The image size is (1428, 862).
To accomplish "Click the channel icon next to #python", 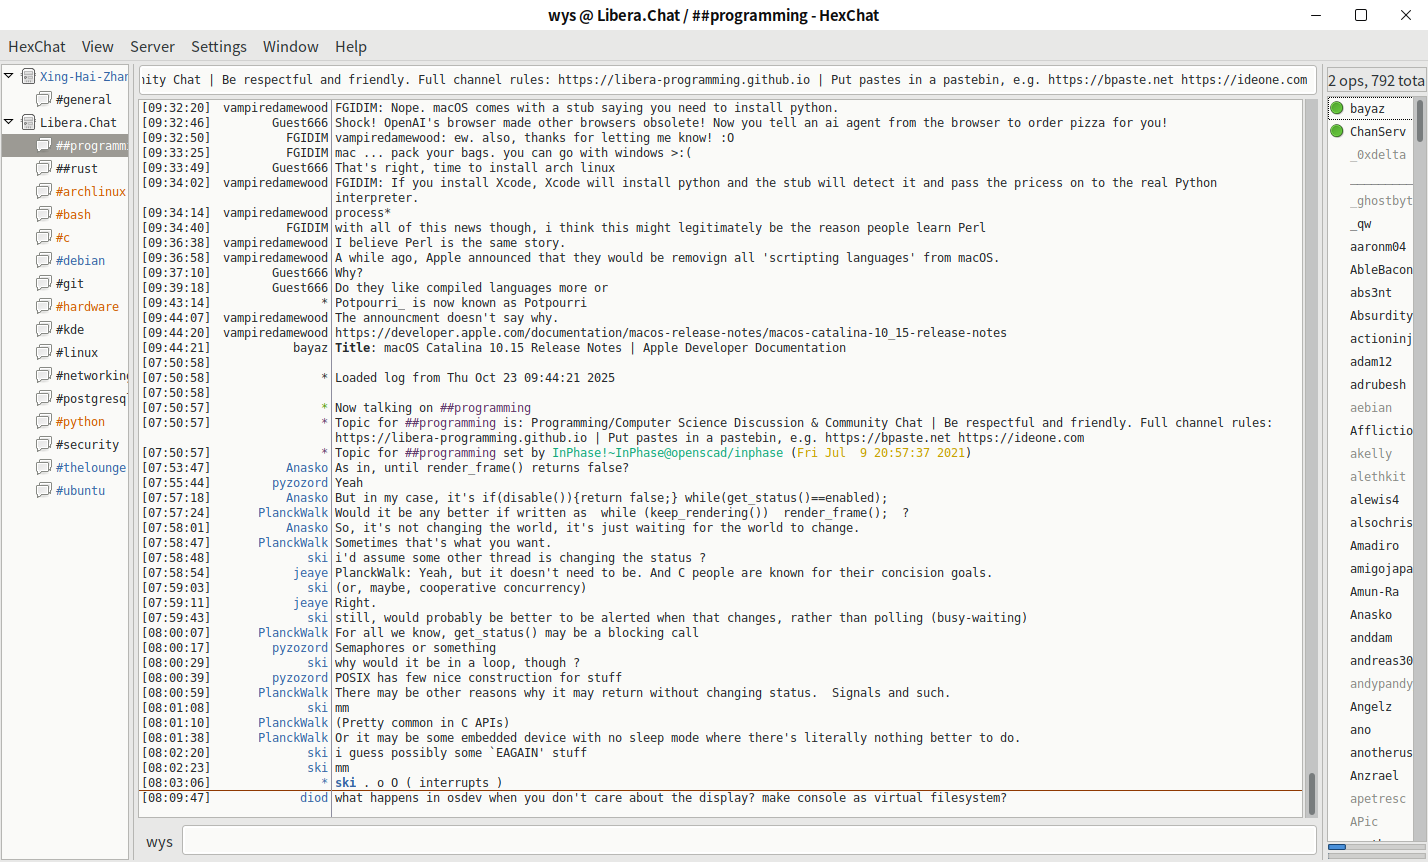I will (x=44, y=421).
